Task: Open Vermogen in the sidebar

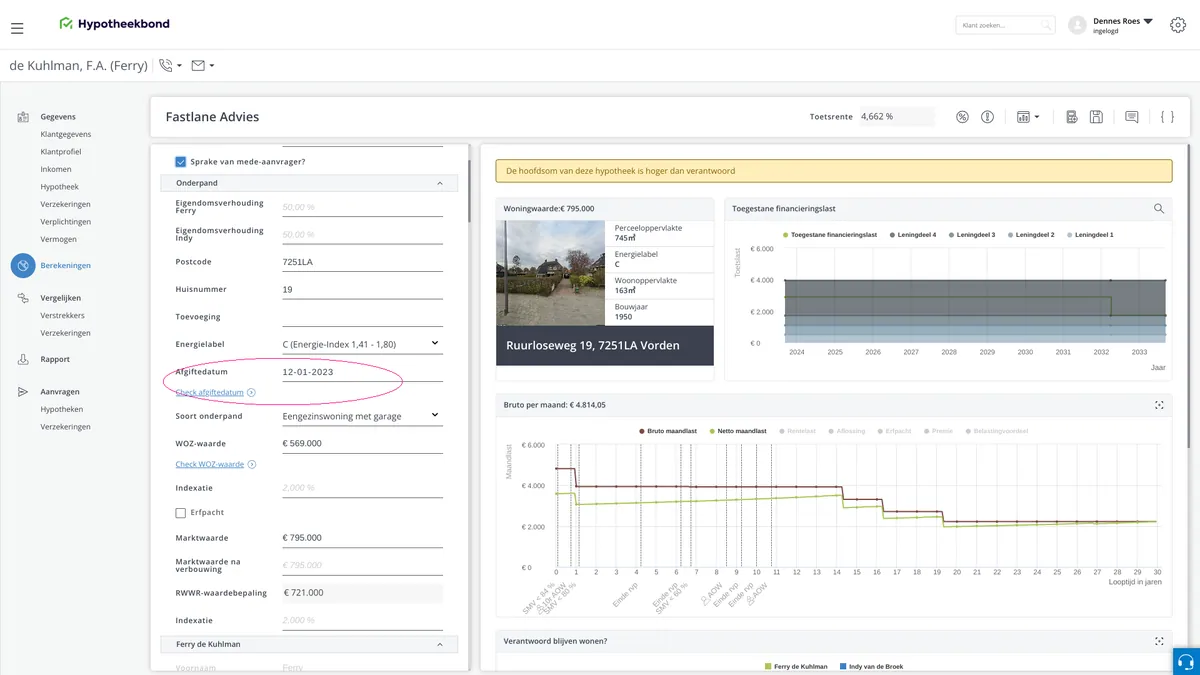Action: tap(60, 239)
